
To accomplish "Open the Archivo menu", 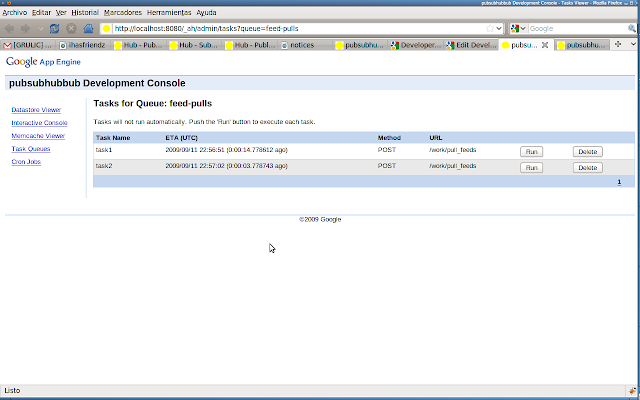I will coord(15,13).
